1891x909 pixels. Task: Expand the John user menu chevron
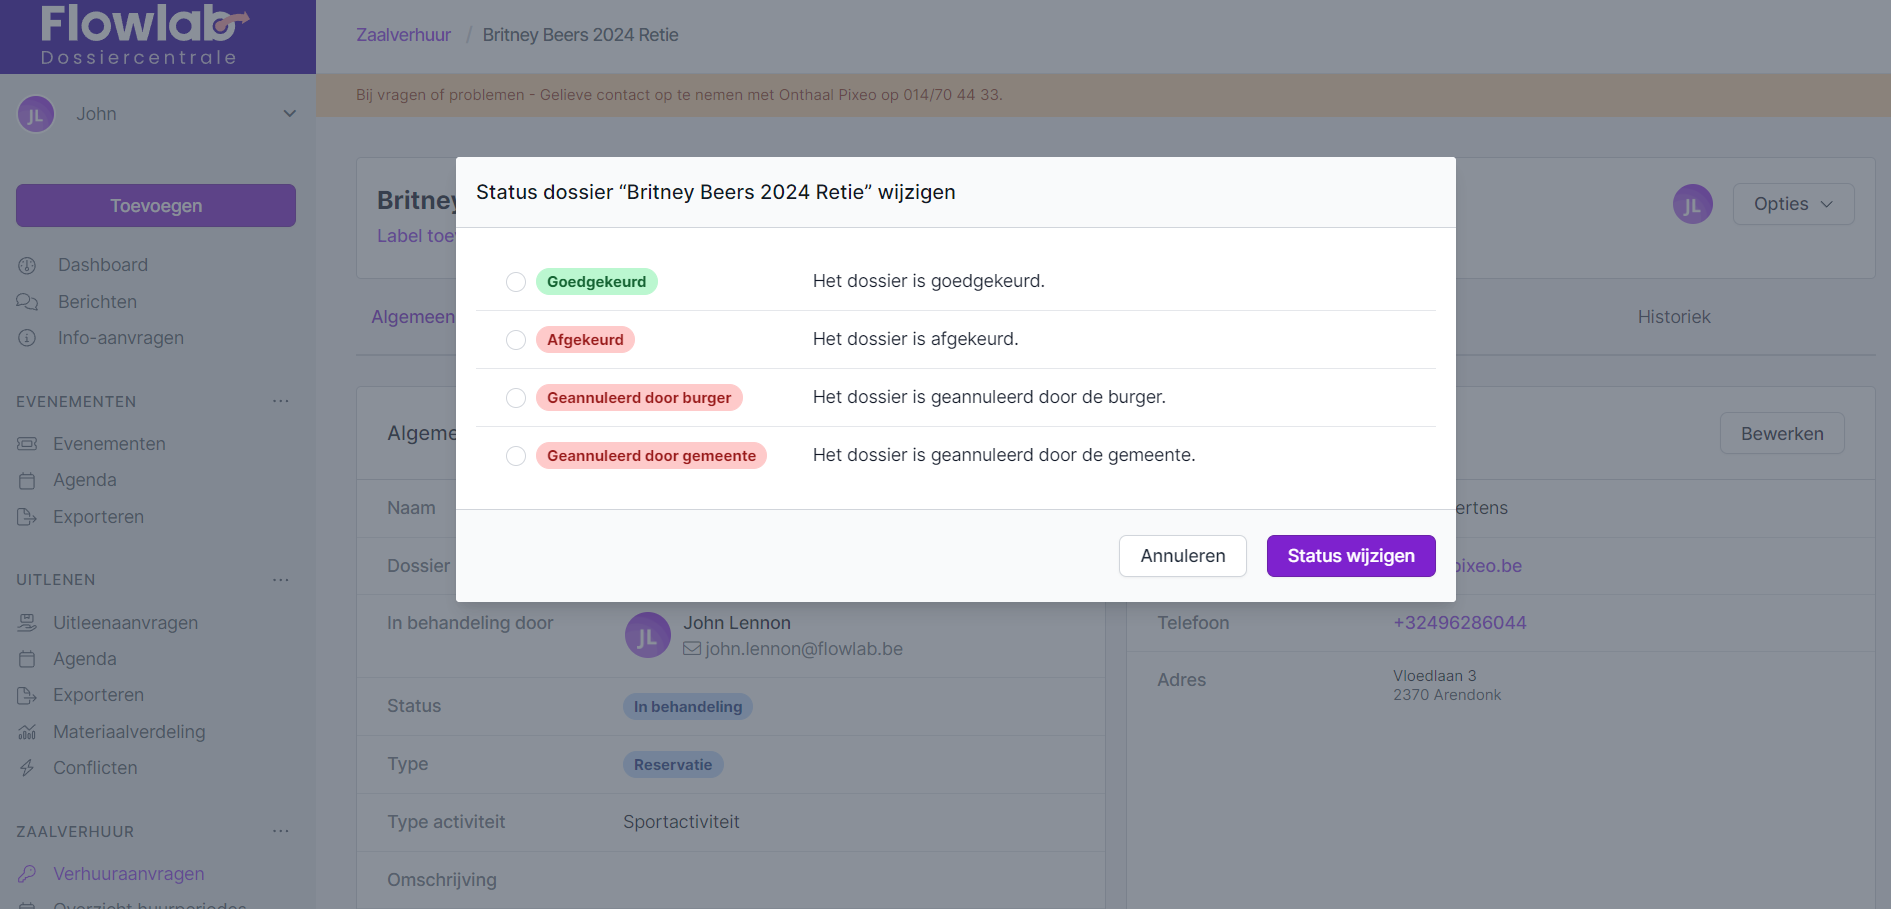coord(289,114)
